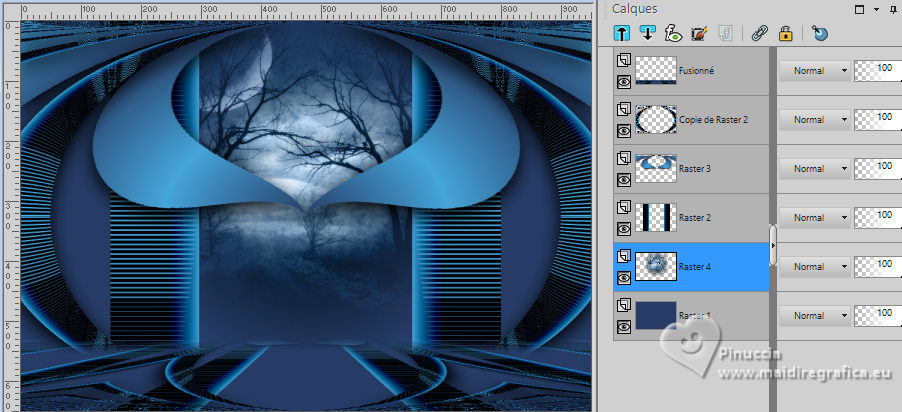Select the Copie de Raster 2 thumbnail
902x412 pixels.
656,120
